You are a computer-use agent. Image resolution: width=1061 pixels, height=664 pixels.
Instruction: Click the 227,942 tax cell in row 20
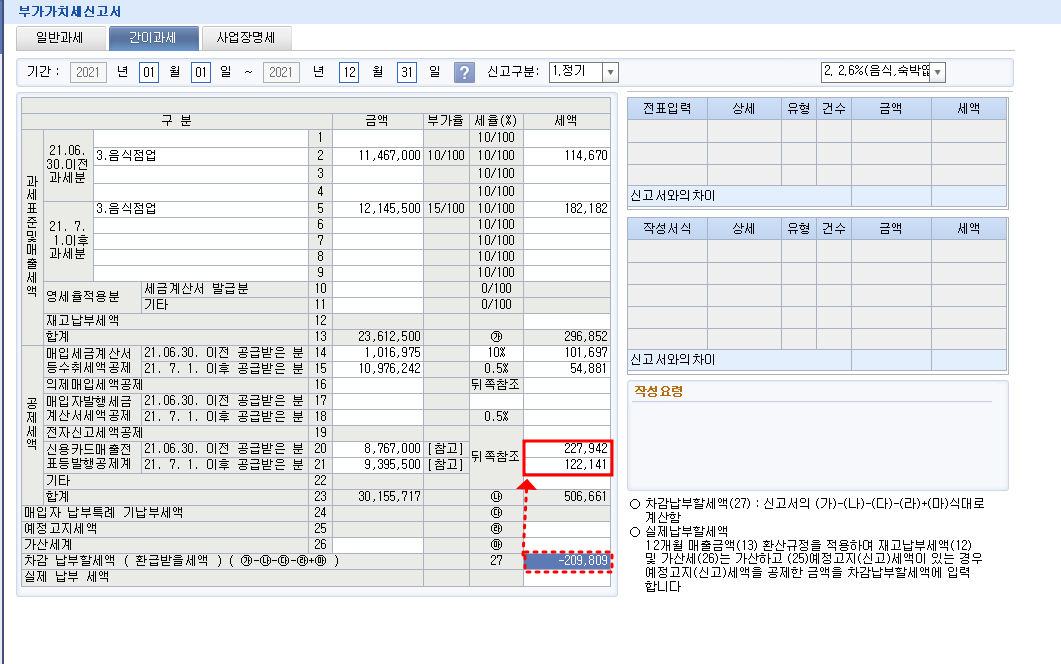coord(567,449)
